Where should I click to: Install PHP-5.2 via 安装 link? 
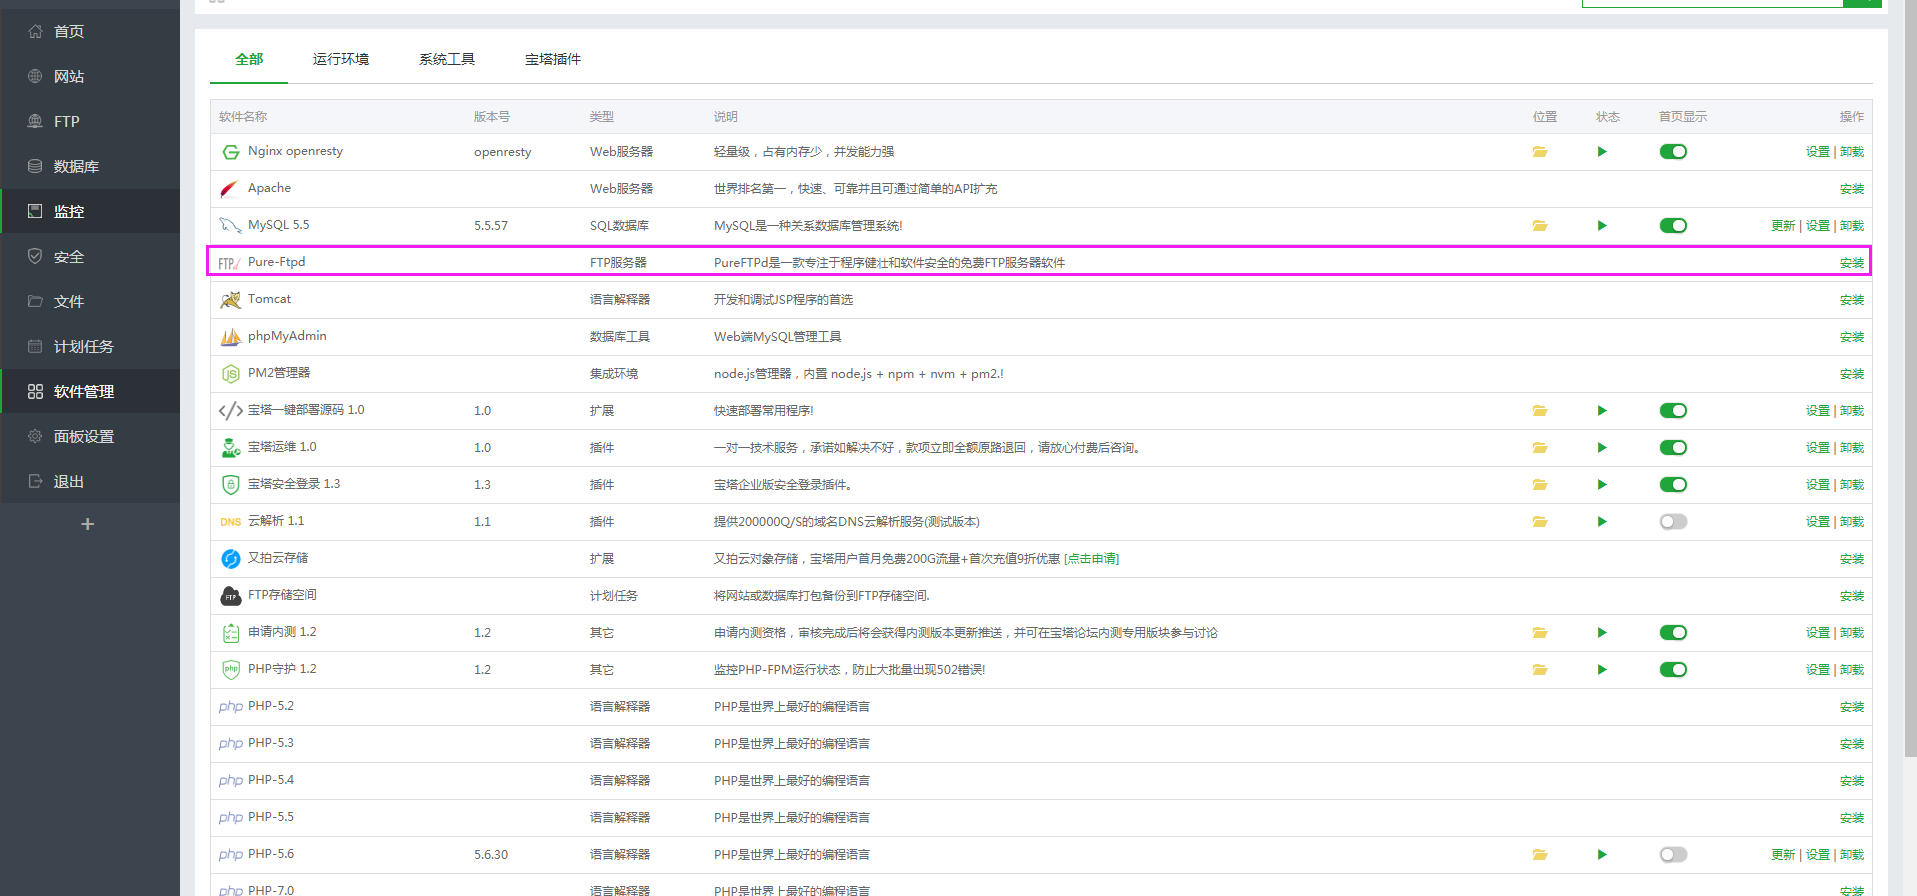pyautogui.click(x=1852, y=707)
